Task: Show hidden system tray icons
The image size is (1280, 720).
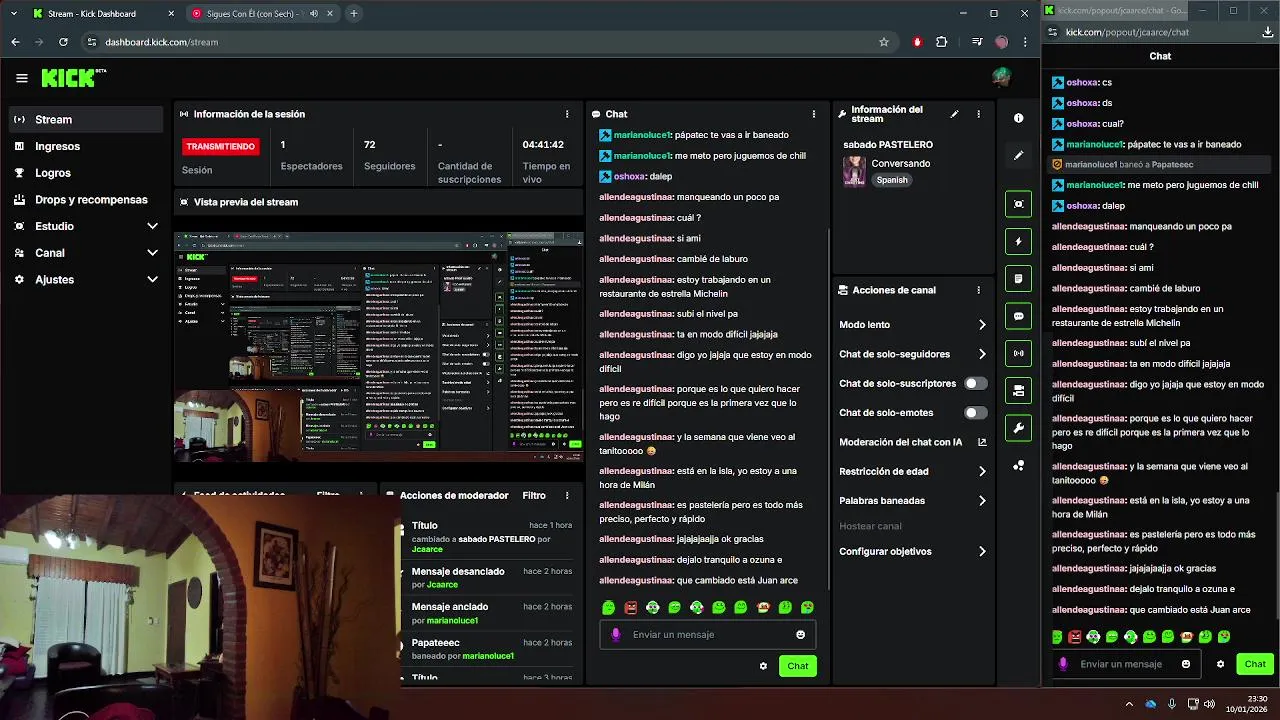Action: [x=1130, y=704]
